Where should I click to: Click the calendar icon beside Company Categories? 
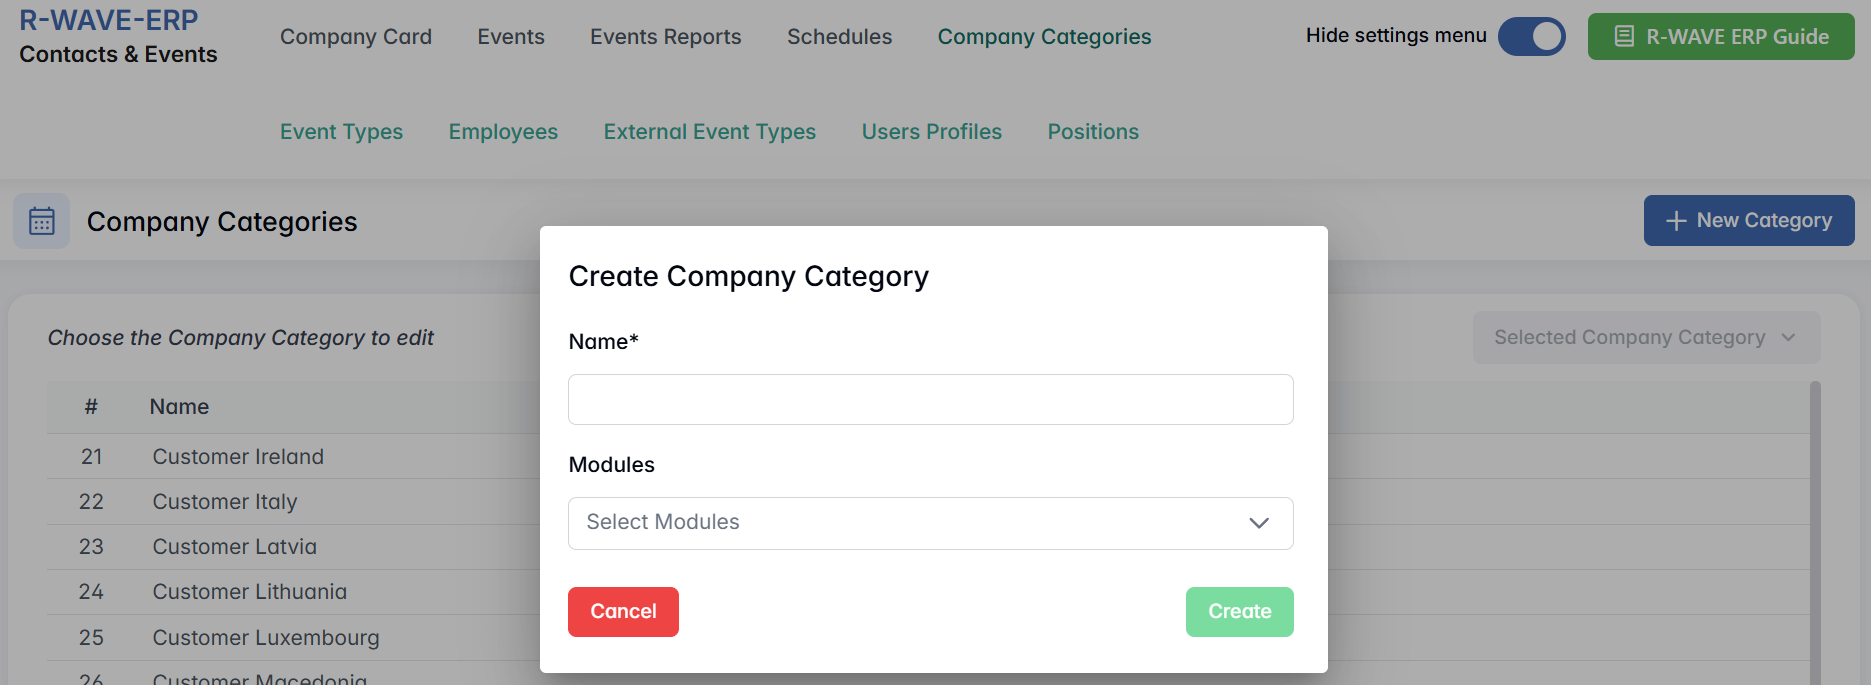(42, 221)
